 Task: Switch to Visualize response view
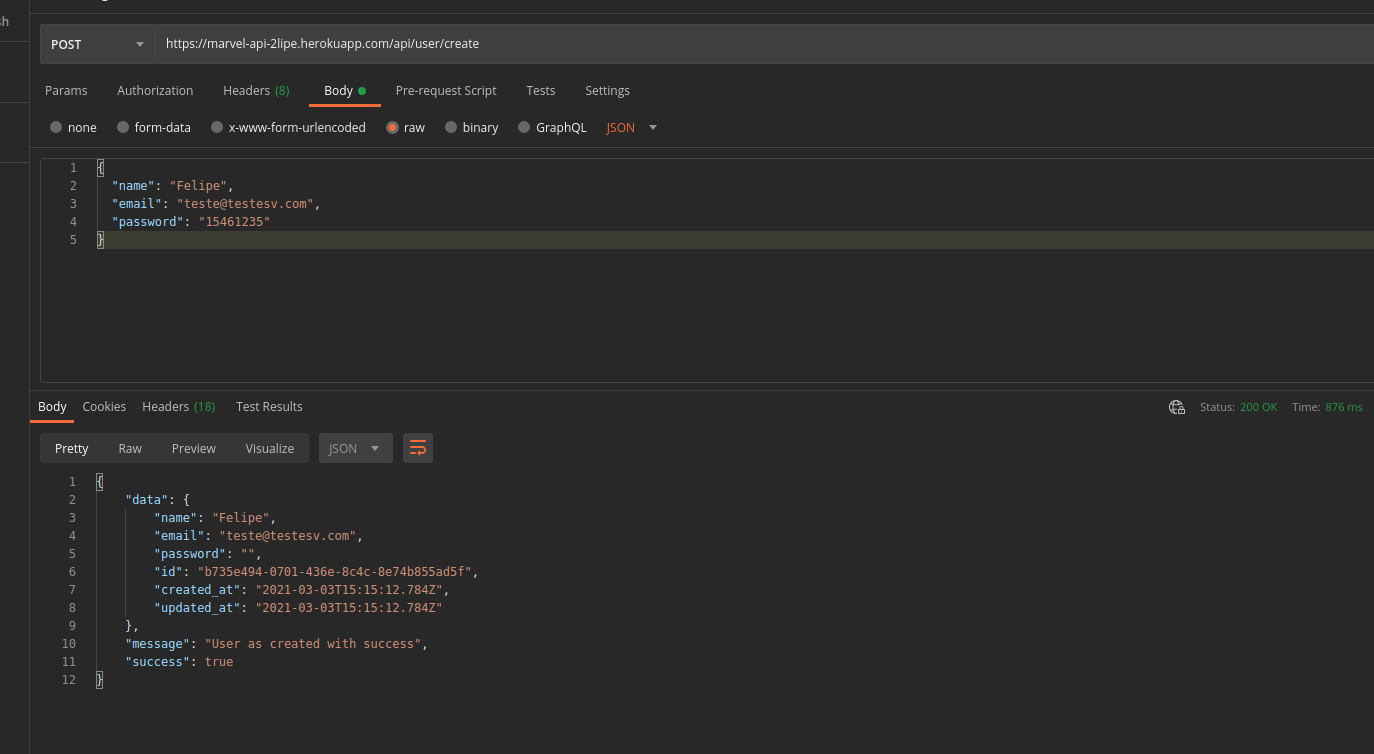click(x=270, y=448)
